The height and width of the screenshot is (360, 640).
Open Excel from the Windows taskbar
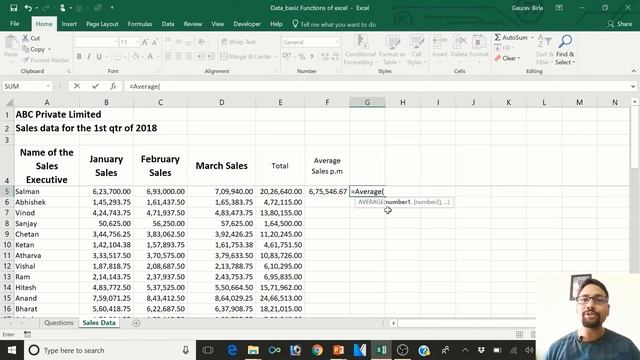(381, 350)
